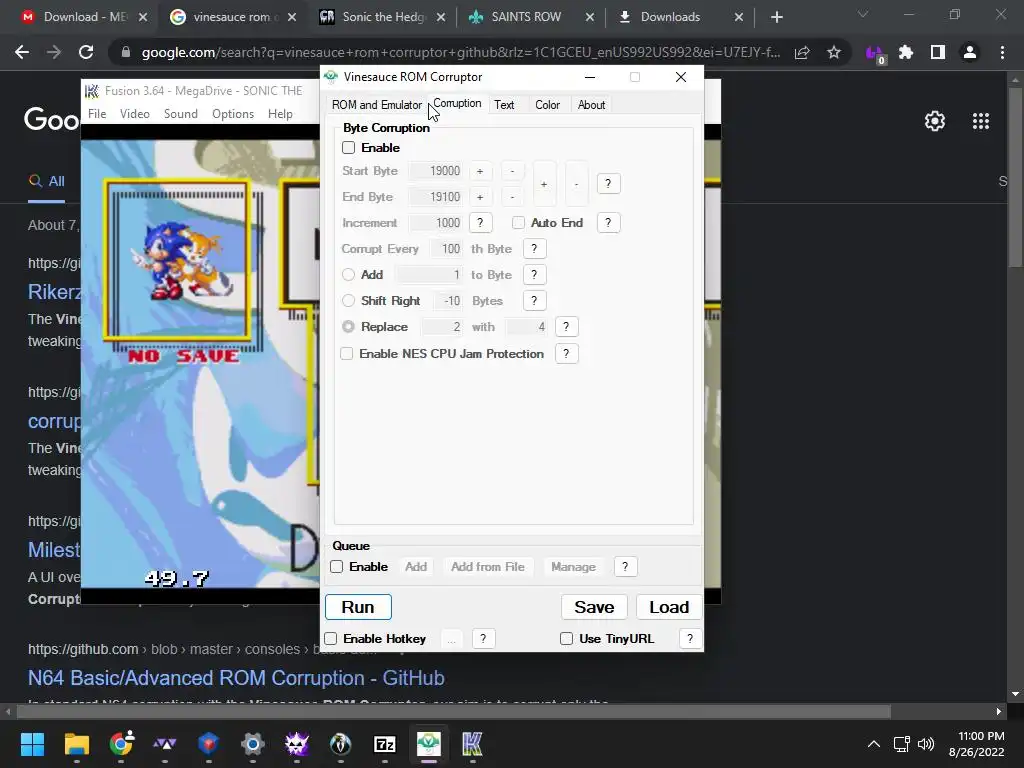Open help for Replace with option

[x=566, y=327]
